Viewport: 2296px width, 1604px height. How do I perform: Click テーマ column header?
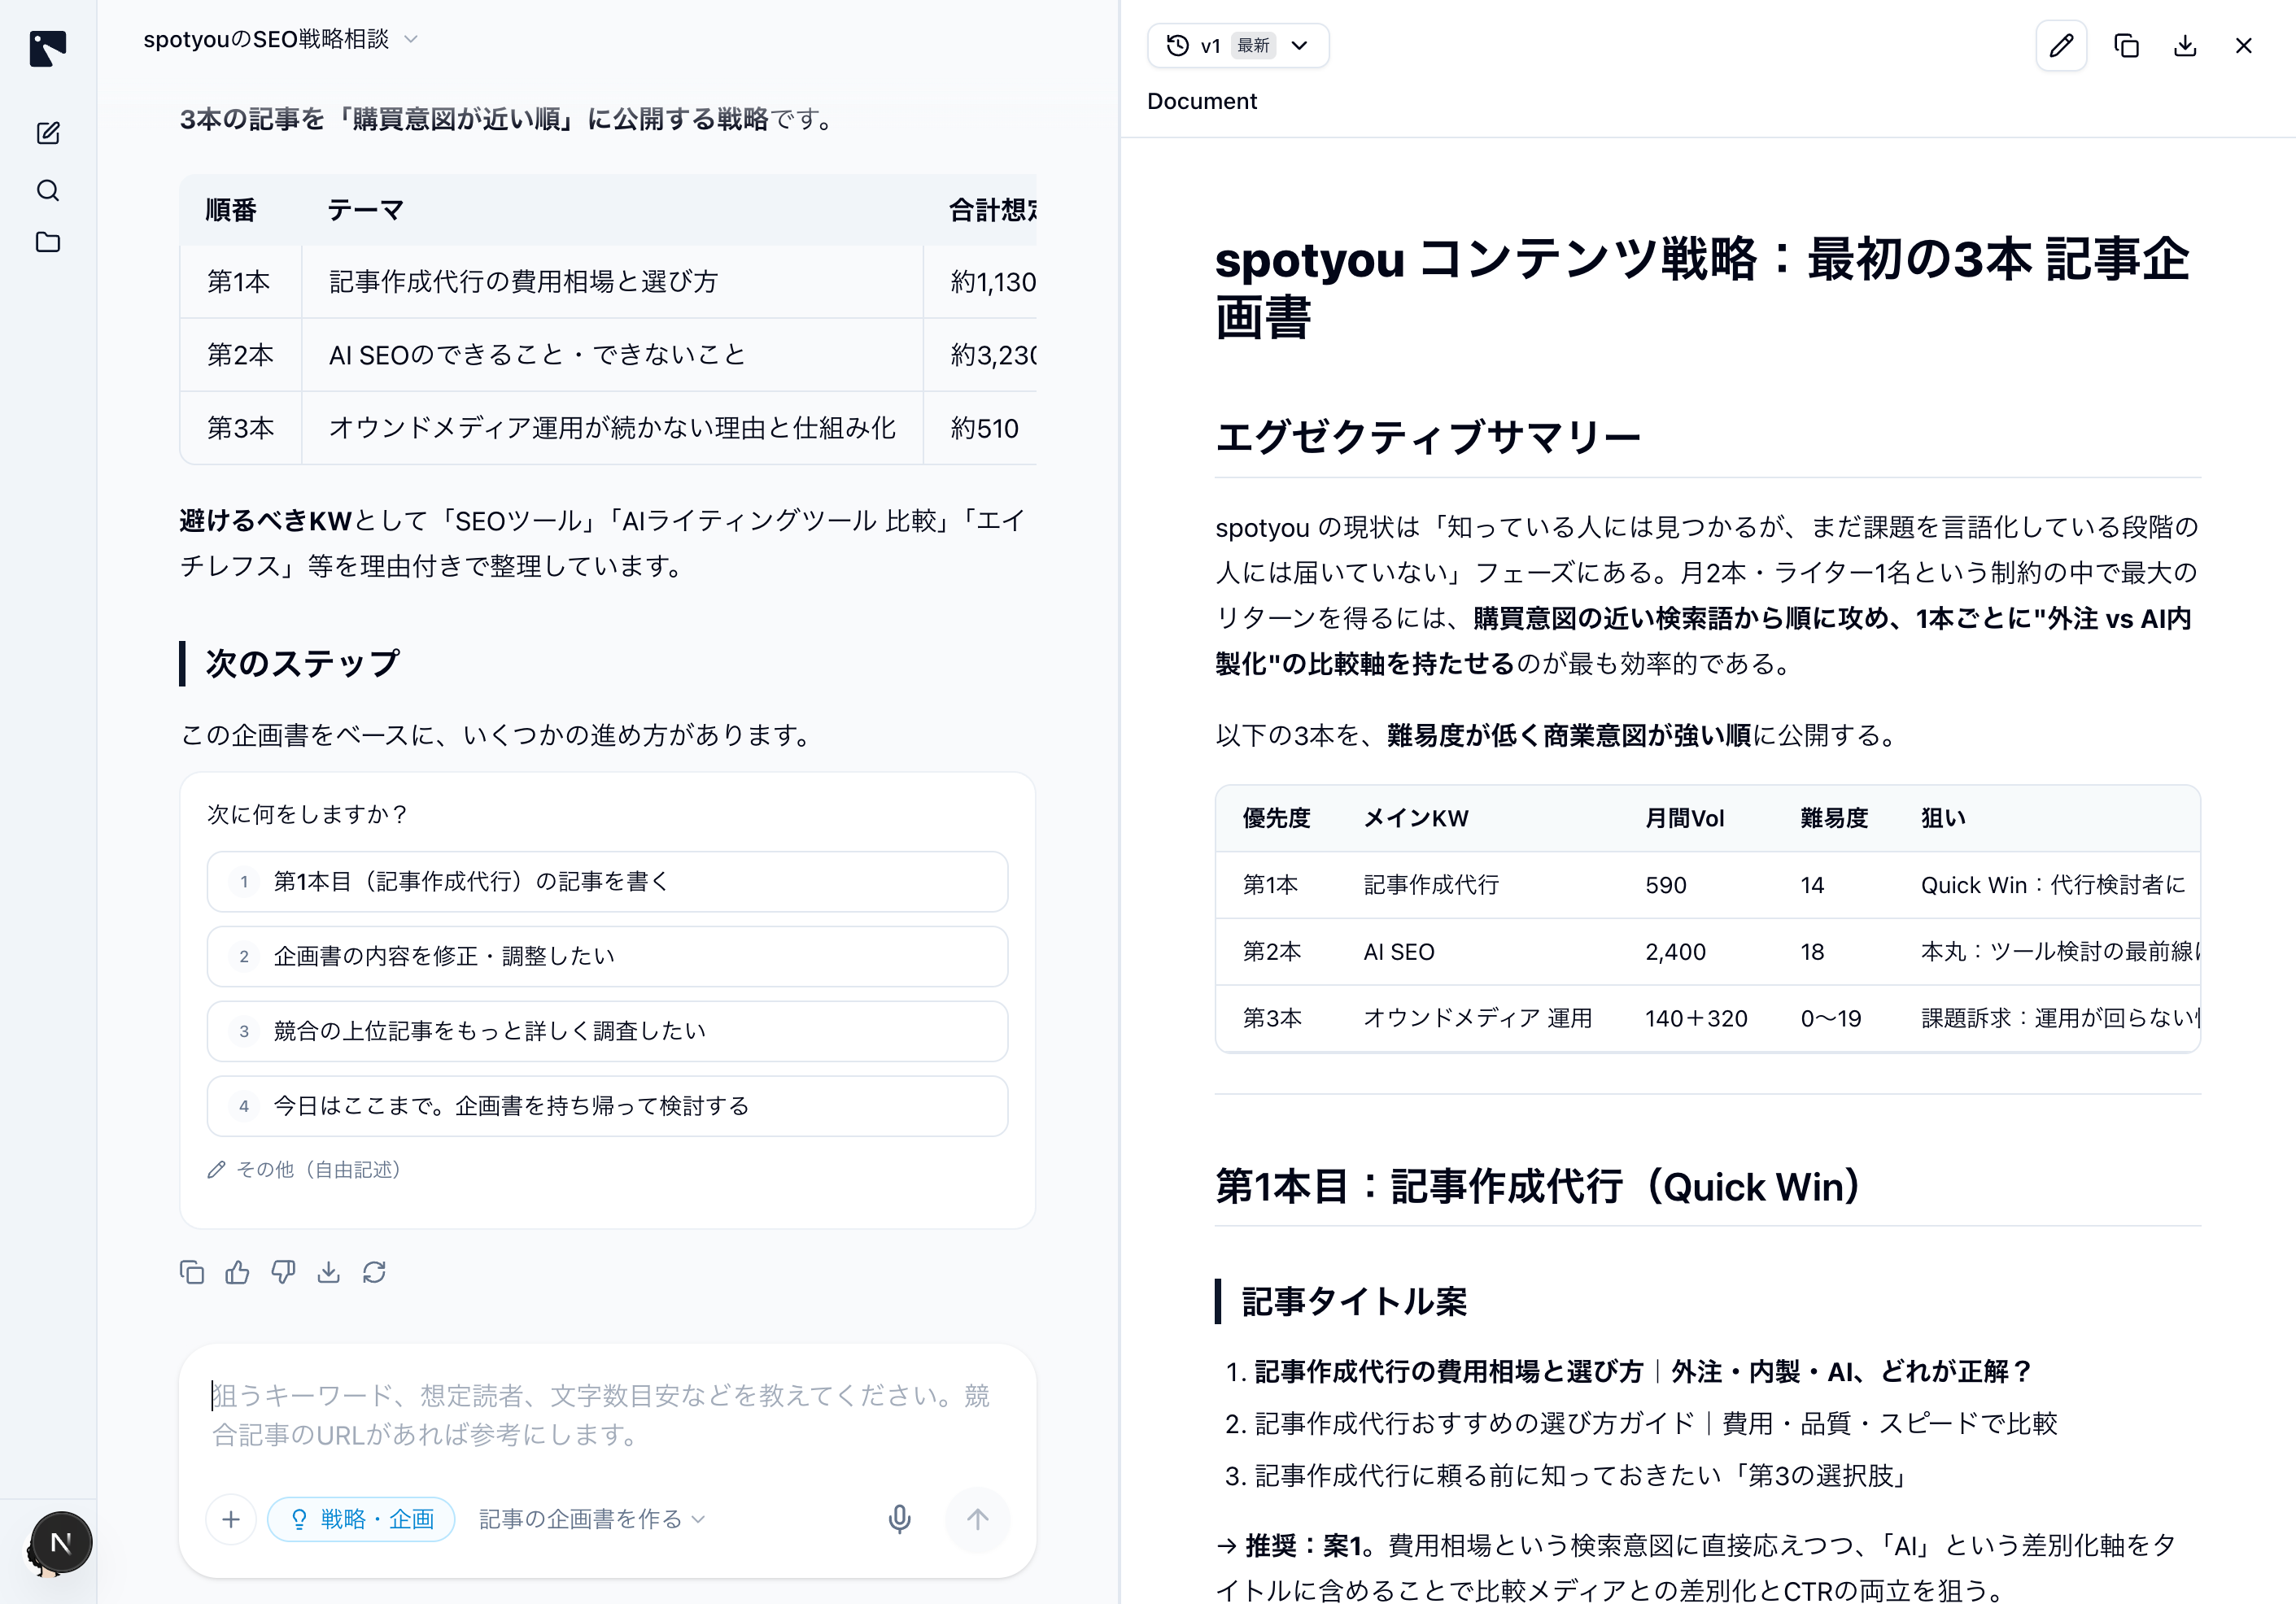tap(365, 210)
